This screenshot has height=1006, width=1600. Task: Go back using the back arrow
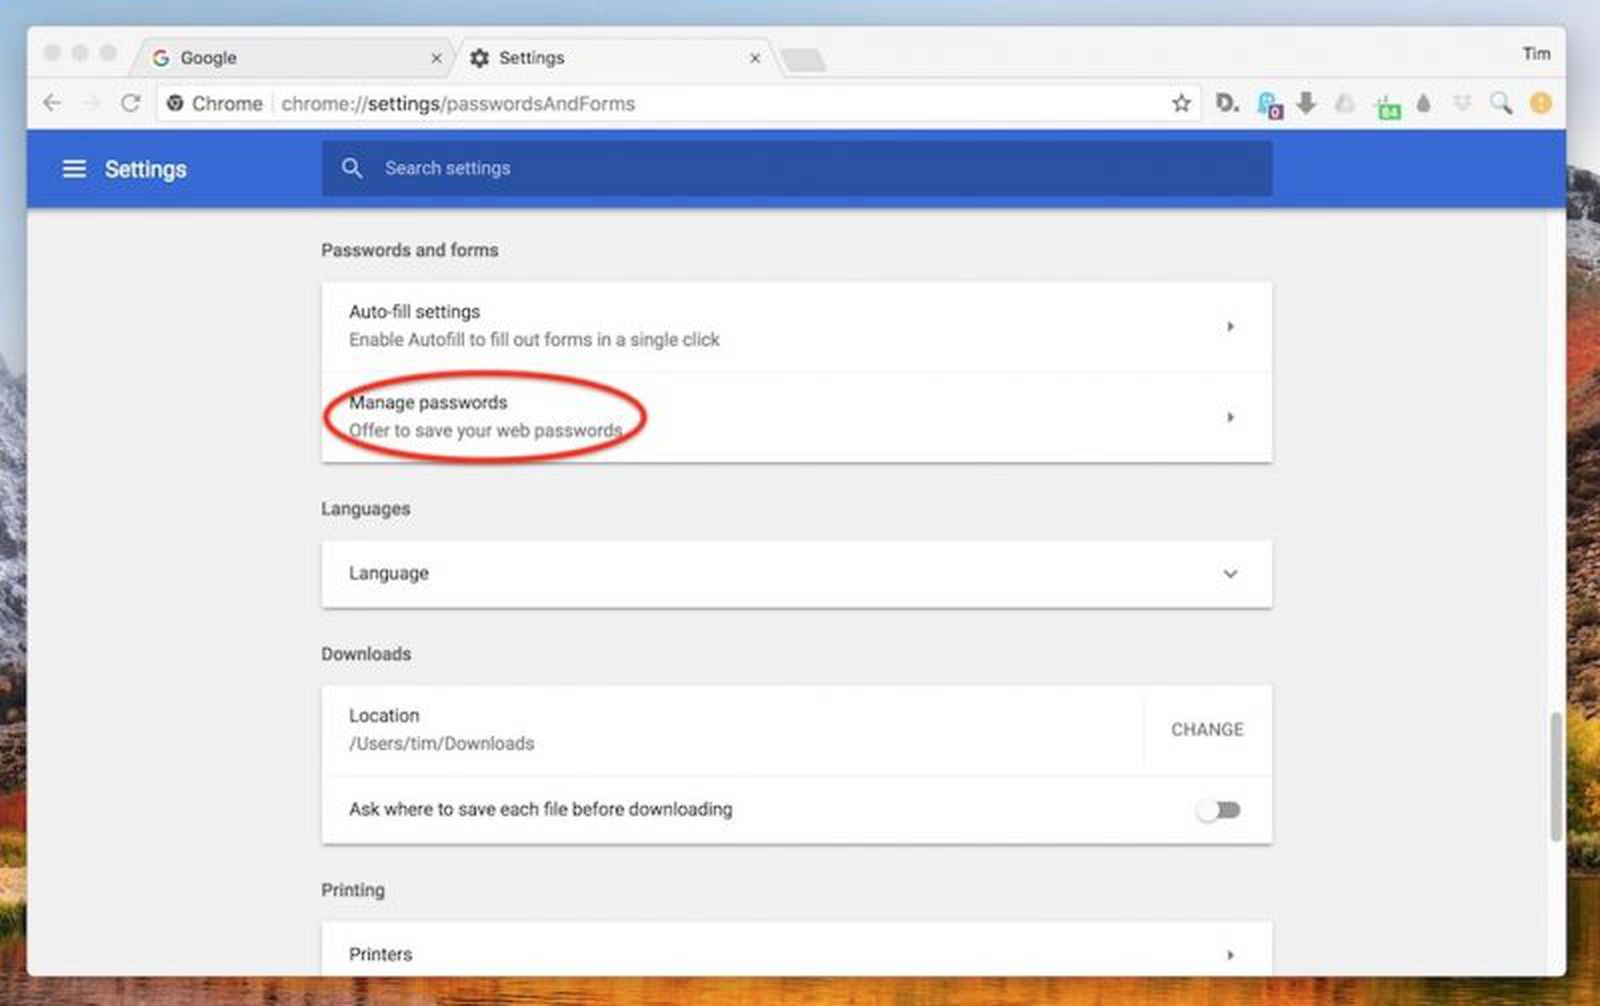click(x=52, y=103)
